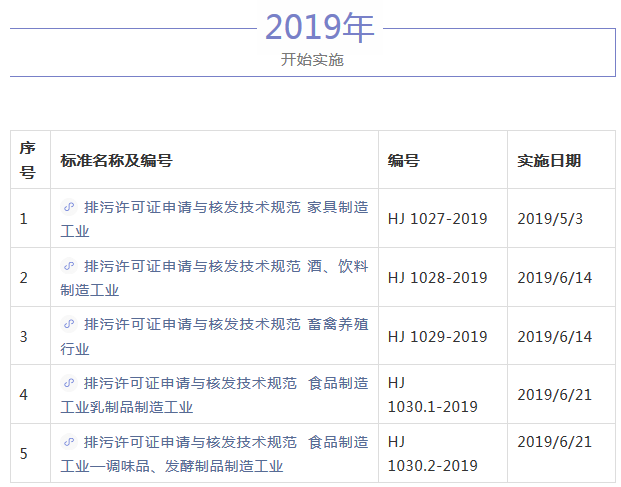Click the 开始实施 subtitle text
Screen dimensions: 621x487
click(x=312, y=60)
